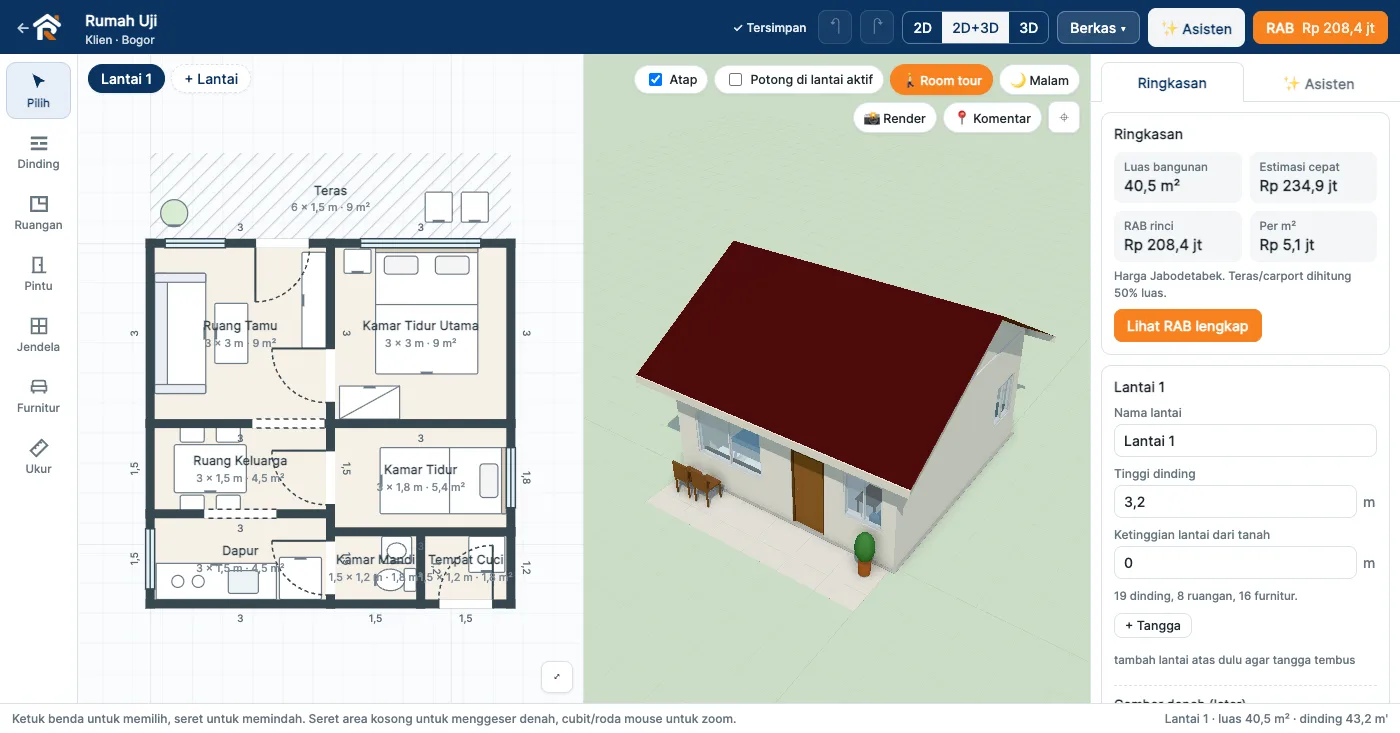
Task: Open the Asisten button in the header
Action: 1196,28
